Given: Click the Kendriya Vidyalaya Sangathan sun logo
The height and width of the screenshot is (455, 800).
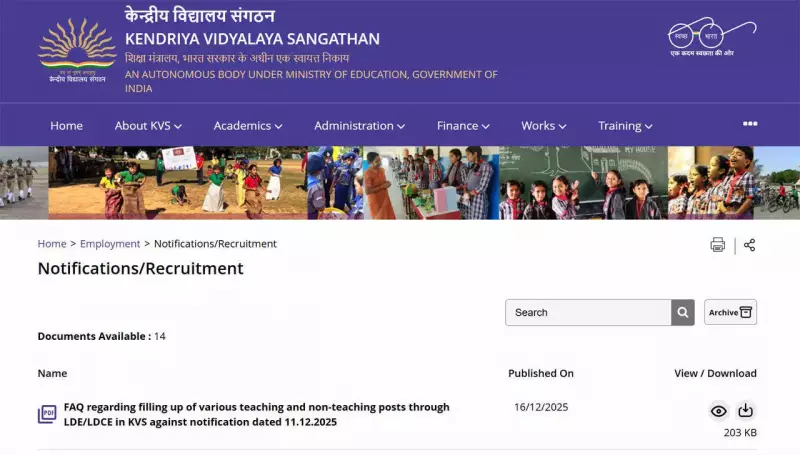Looking at the screenshot, I should pyautogui.click(x=77, y=50).
